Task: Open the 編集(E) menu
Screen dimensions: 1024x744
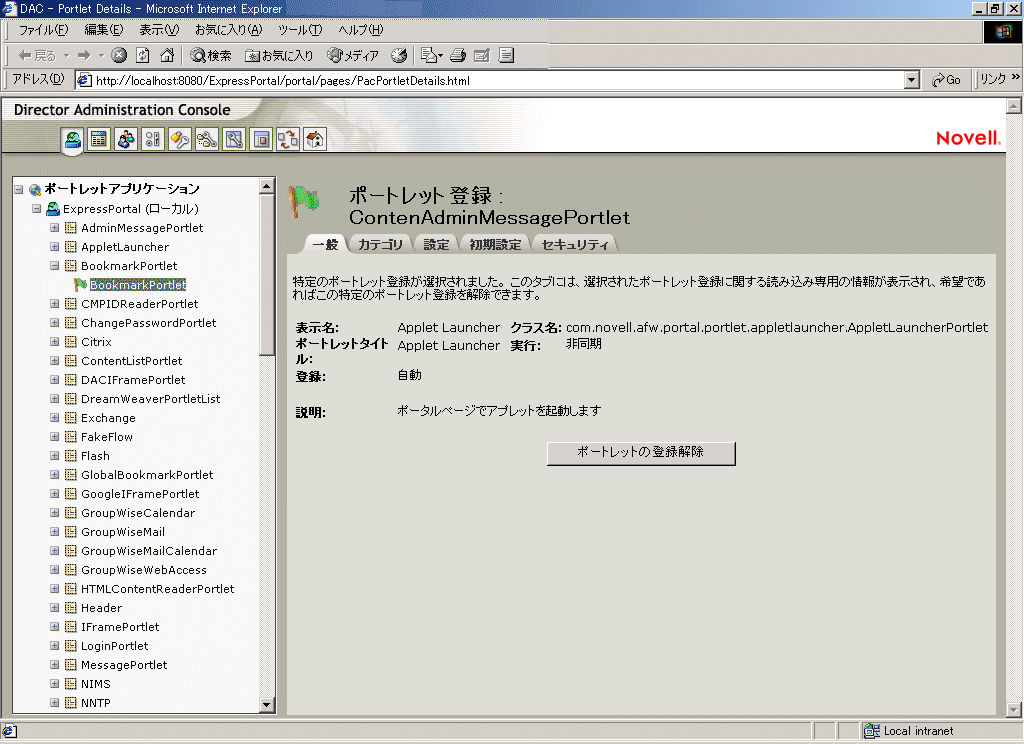Action: [x=104, y=29]
